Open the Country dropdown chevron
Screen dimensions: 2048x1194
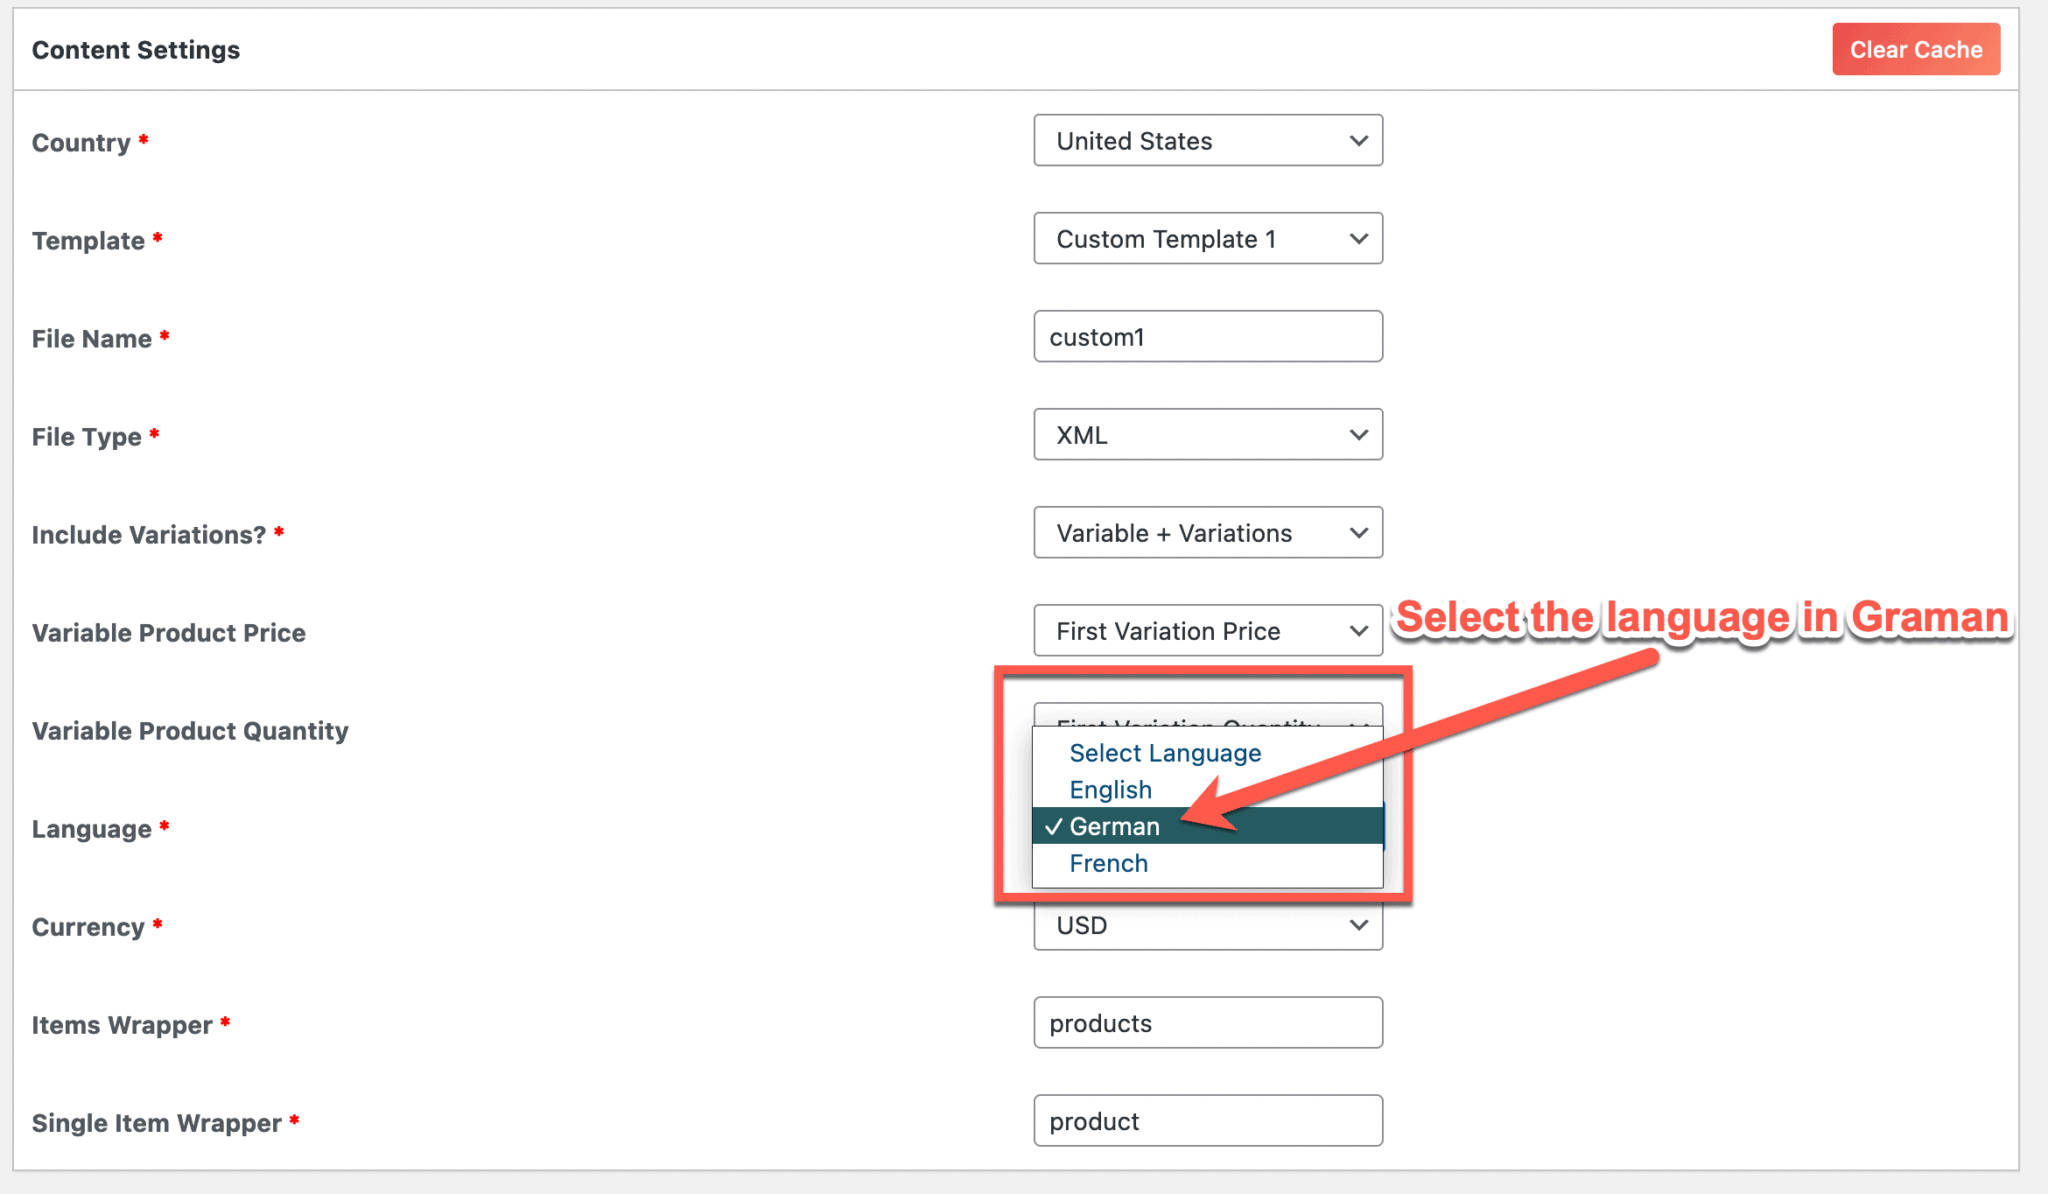click(x=1358, y=141)
